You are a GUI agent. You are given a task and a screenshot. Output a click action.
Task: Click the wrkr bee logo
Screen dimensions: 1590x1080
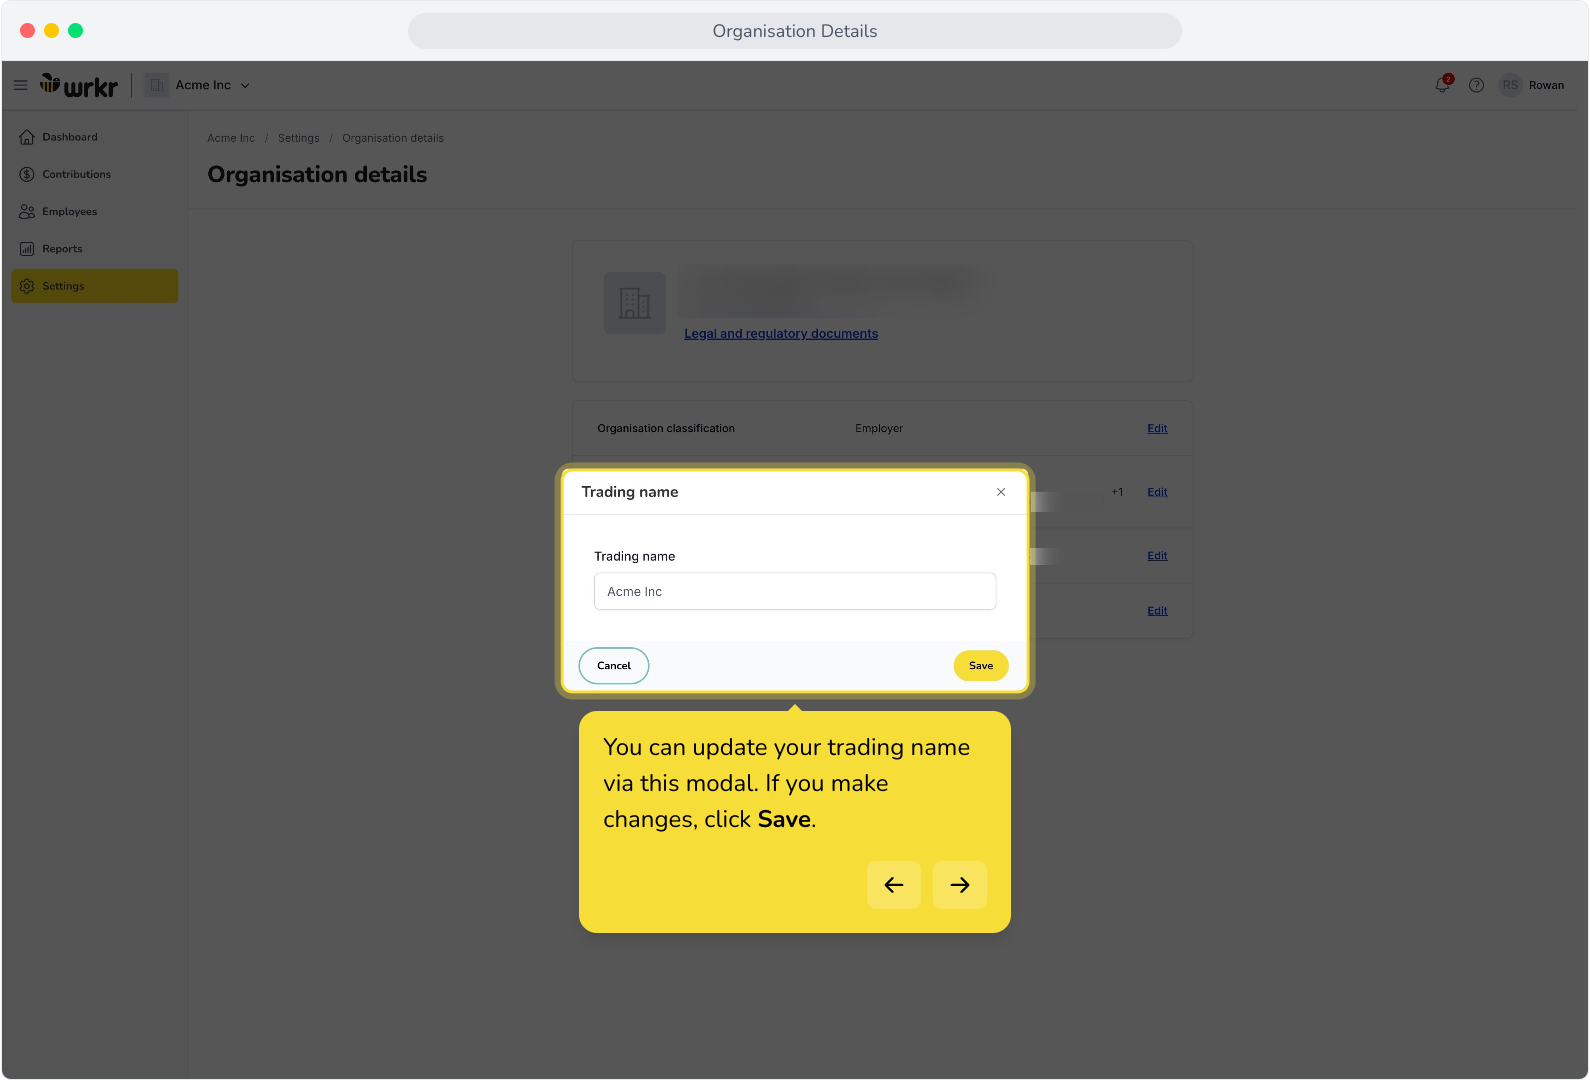(x=79, y=86)
